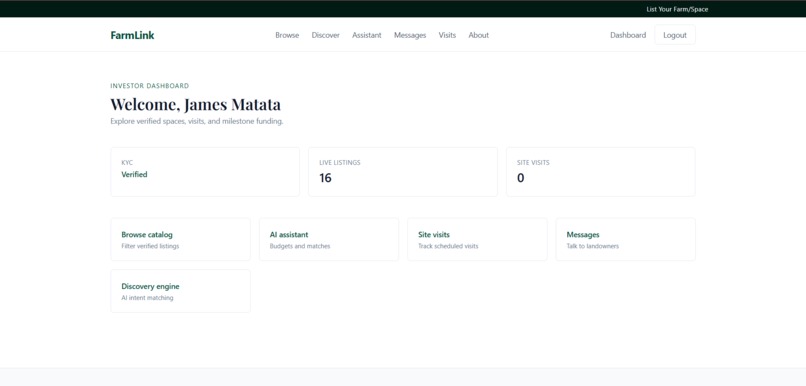Screen dimensions: 806x386
Task: Click the Logout button
Action: pyautogui.click(x=675, y=35)
